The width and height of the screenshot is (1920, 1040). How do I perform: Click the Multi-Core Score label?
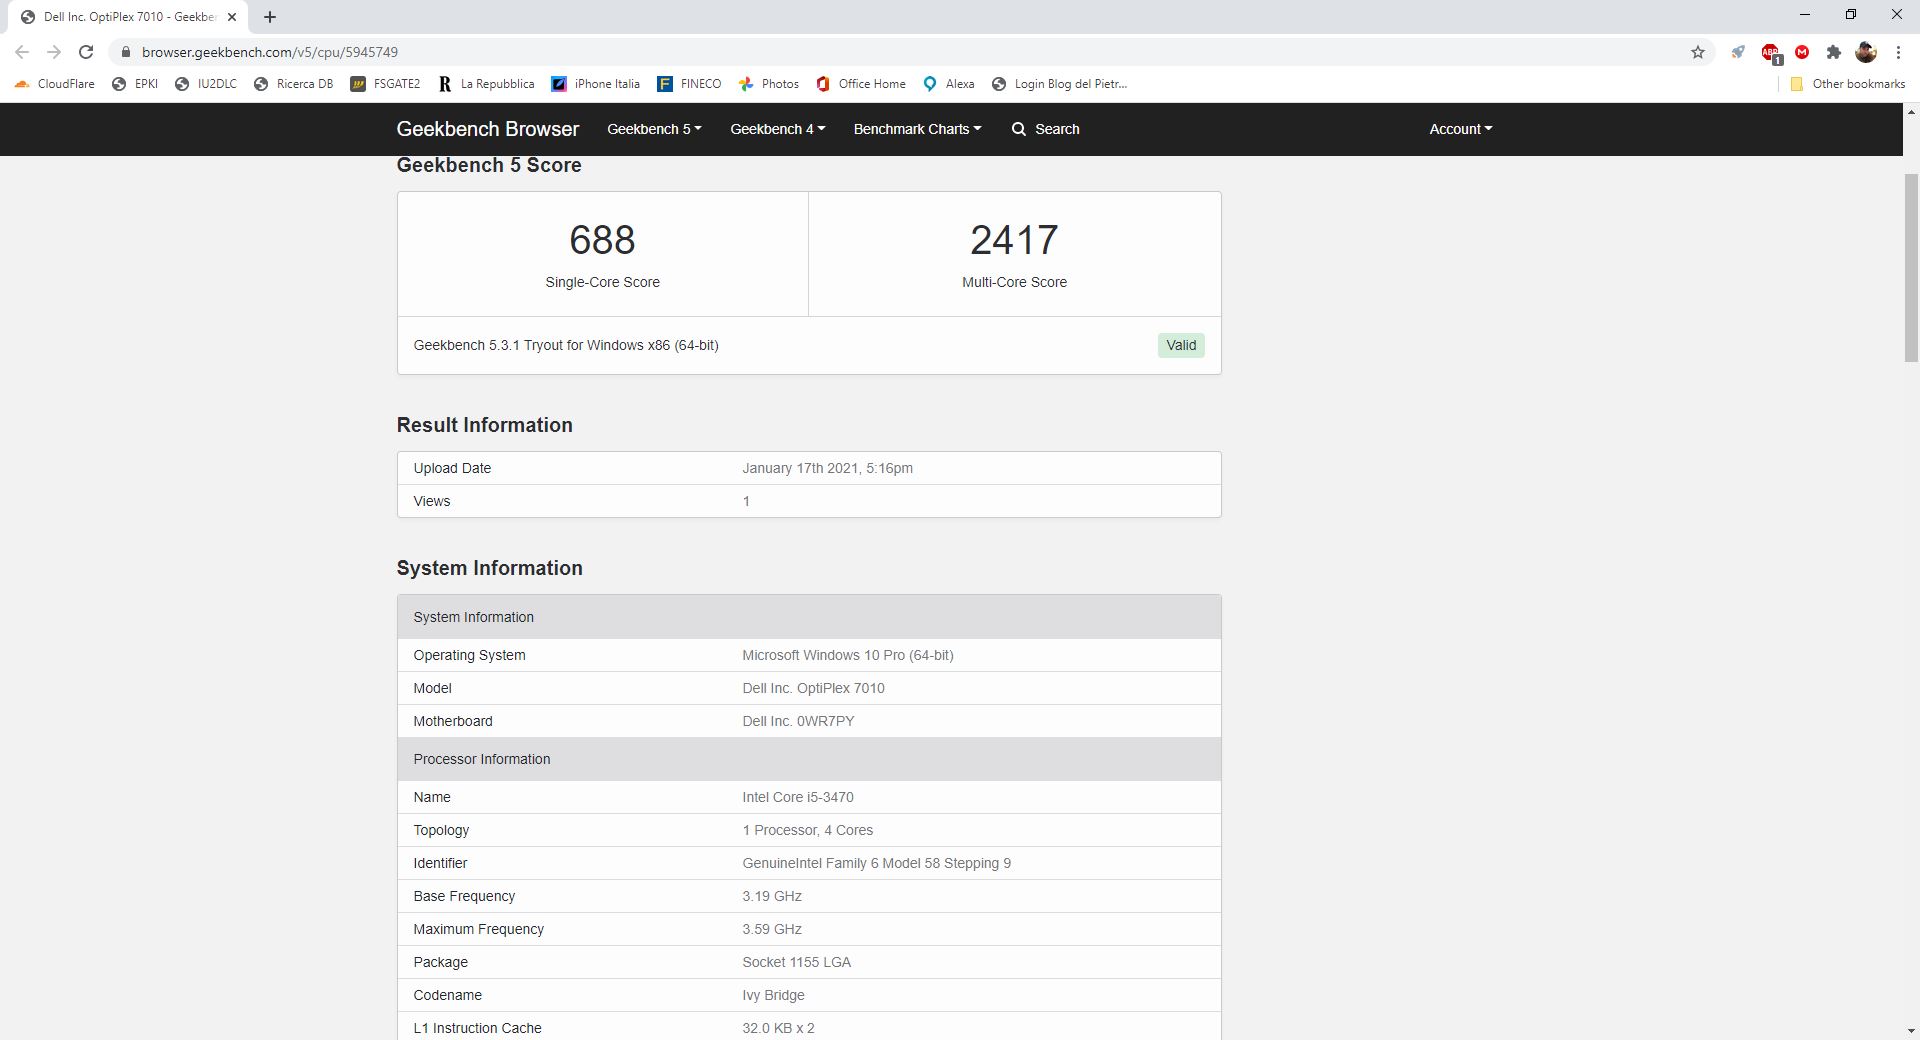(1014, 282)
